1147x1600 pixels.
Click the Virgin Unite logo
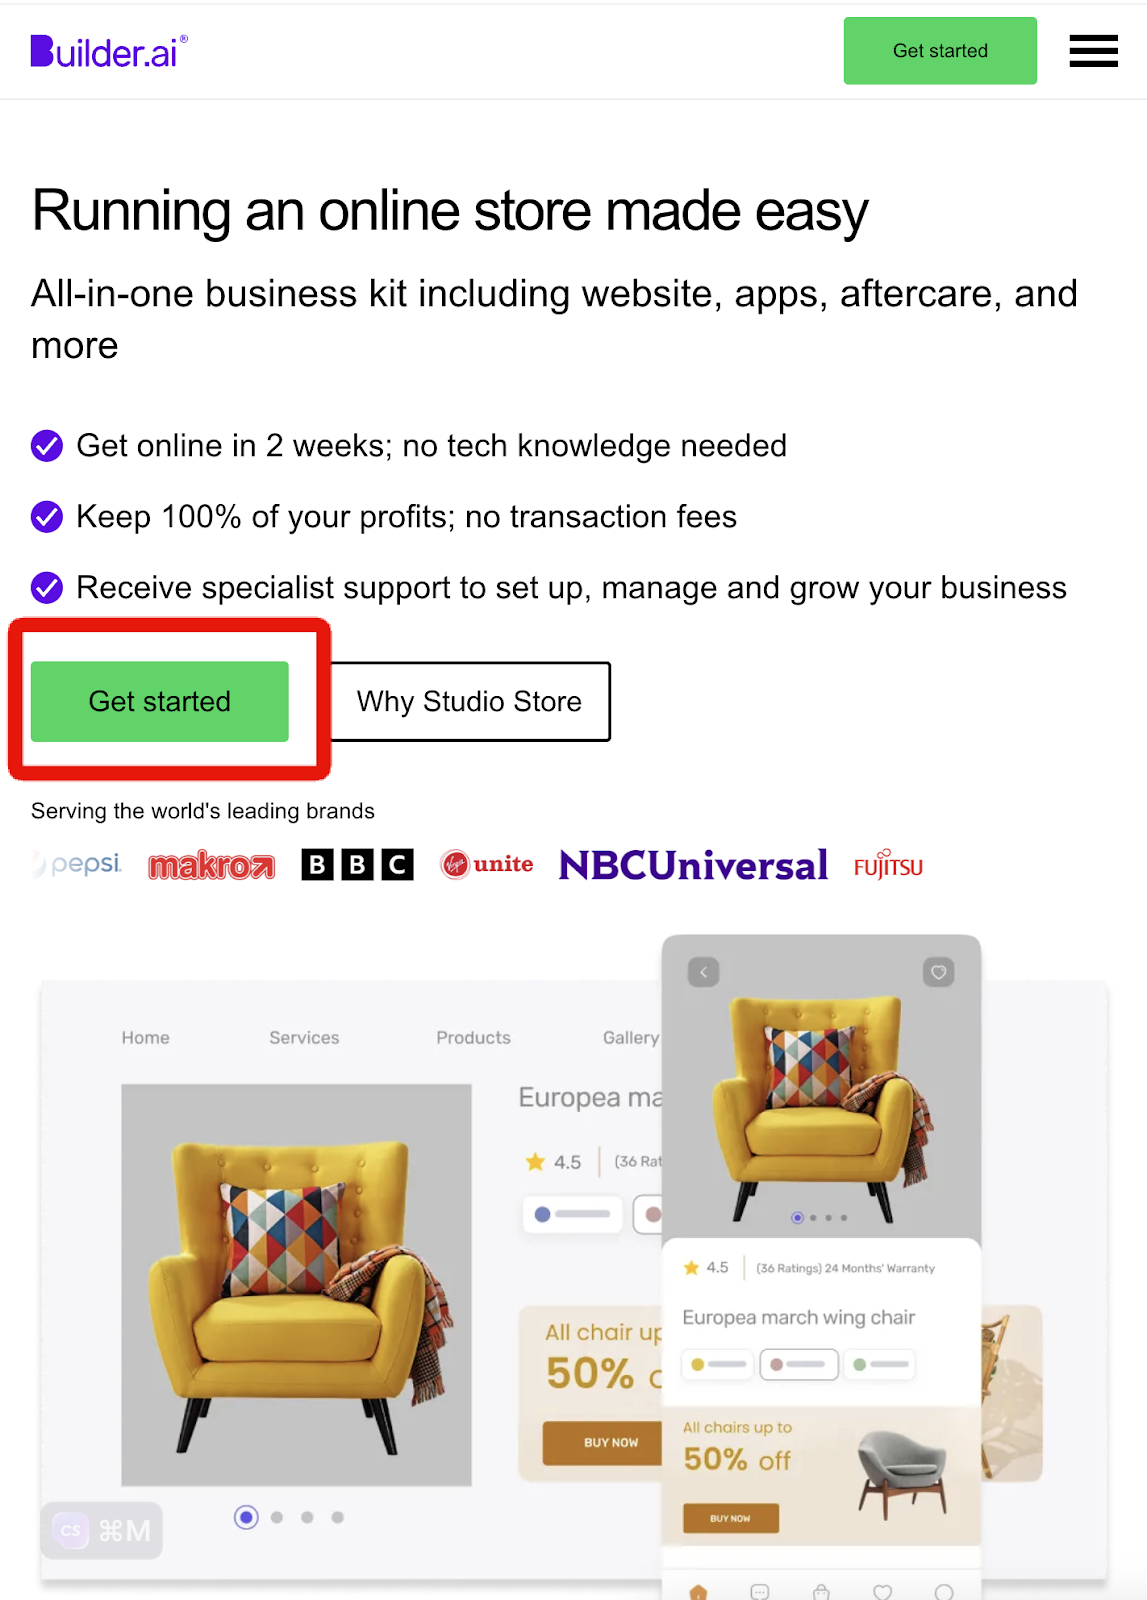(x=487, y=864)
